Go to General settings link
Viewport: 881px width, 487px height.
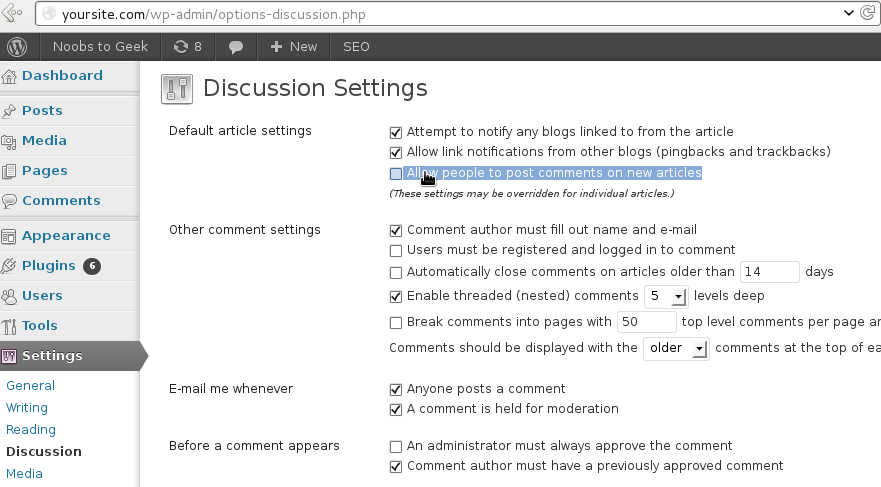click(x=30, y=386)
